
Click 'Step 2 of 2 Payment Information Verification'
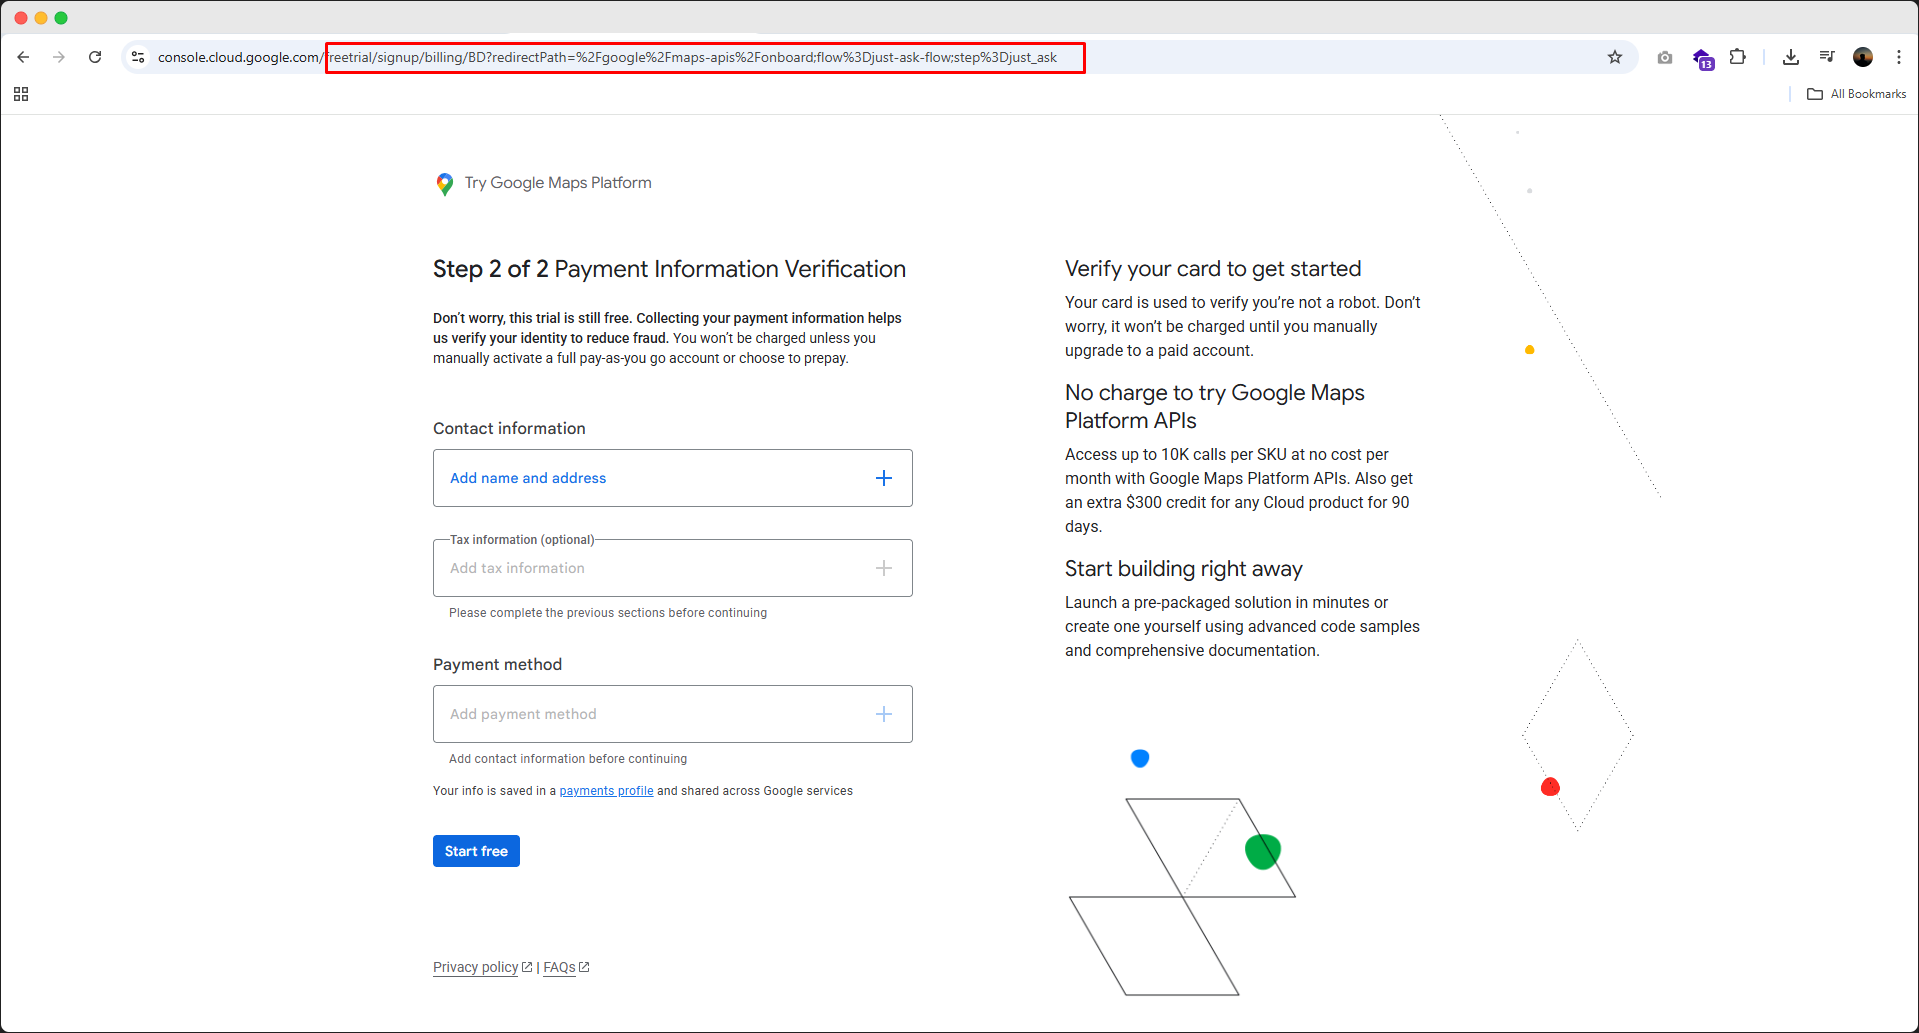(669, 269)
